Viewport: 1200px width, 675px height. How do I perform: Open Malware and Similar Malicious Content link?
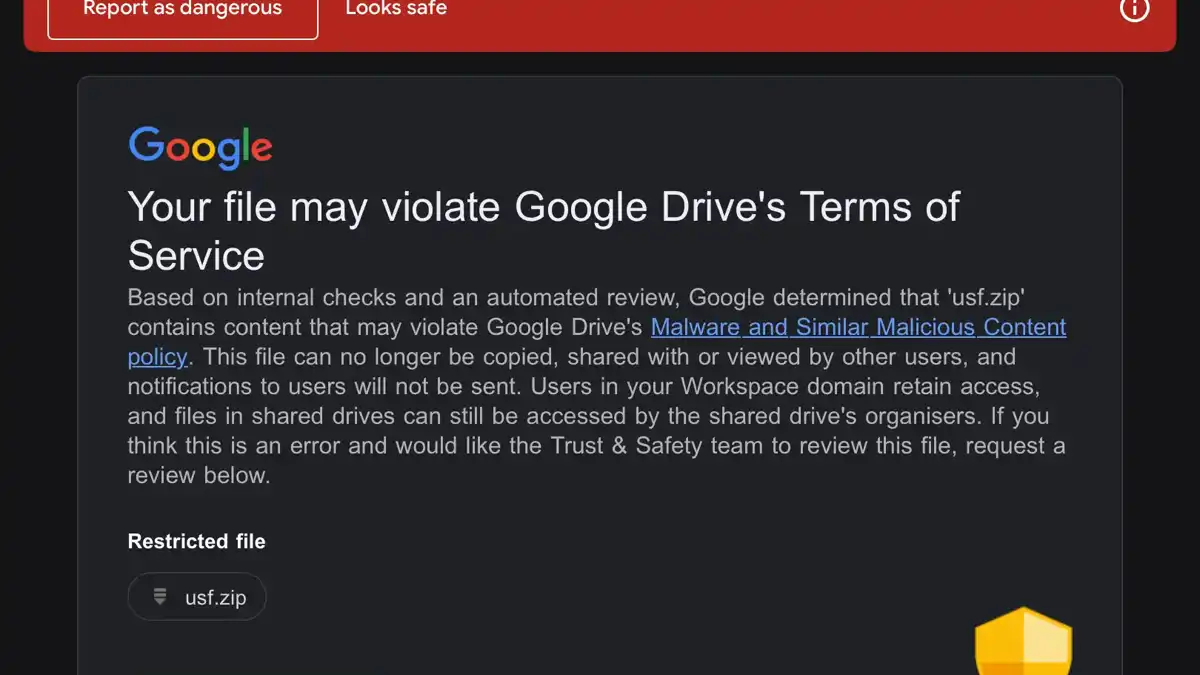(858, 327)
